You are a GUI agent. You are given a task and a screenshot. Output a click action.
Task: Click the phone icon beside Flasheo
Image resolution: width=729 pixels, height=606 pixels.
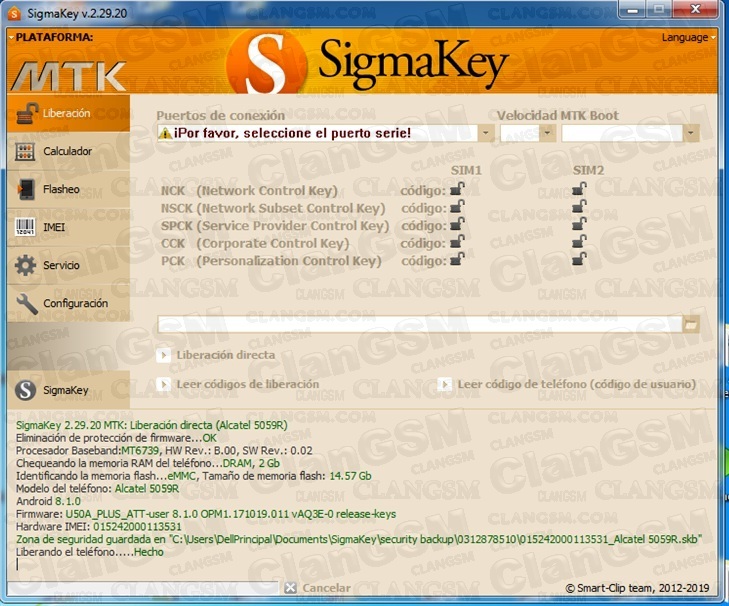26,189
